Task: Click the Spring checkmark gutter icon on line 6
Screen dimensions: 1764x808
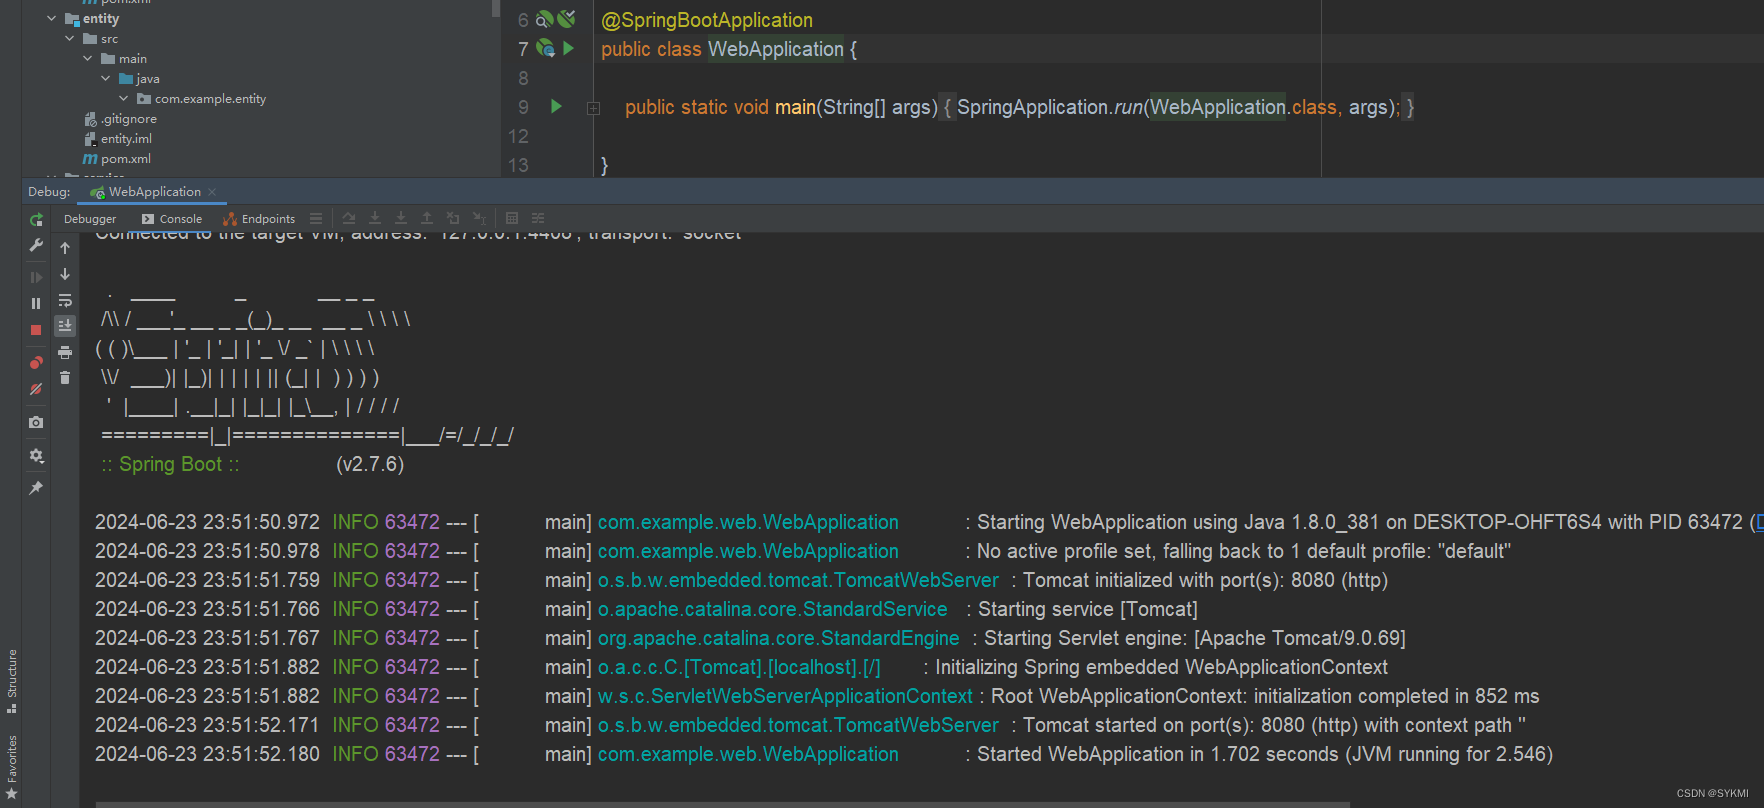Action: click(x=567, y=19)
